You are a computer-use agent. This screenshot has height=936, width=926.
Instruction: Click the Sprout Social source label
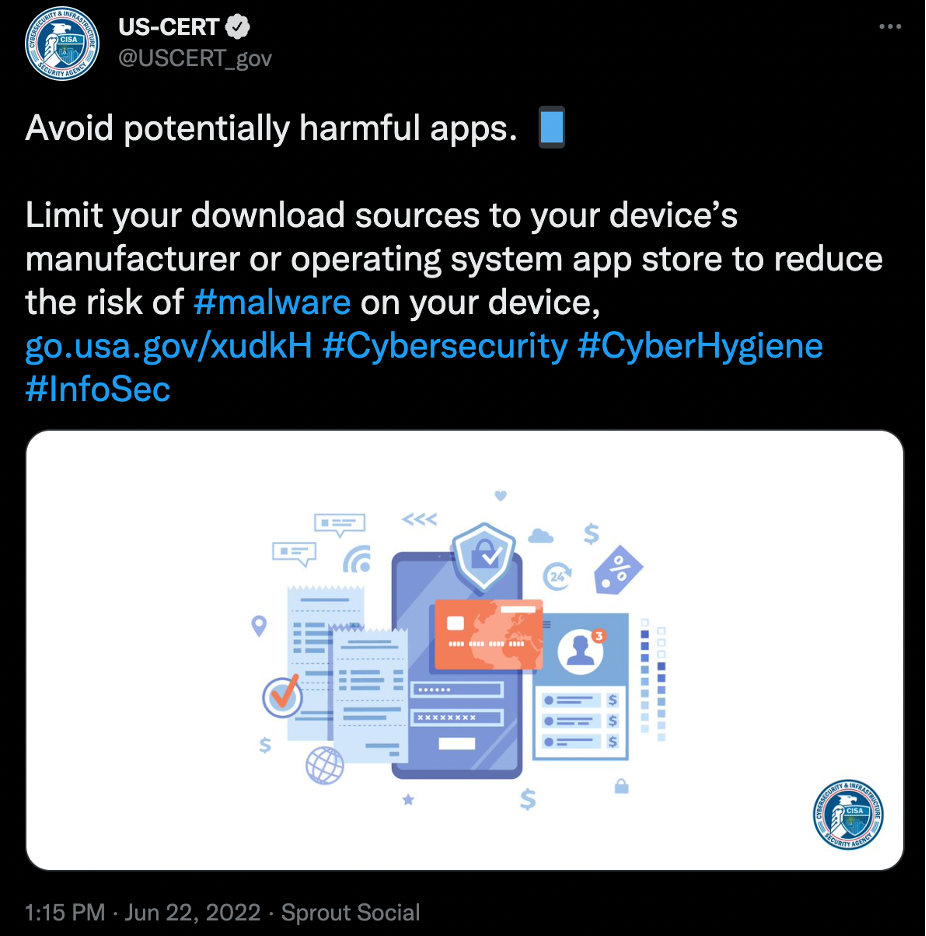pos(350,912)
